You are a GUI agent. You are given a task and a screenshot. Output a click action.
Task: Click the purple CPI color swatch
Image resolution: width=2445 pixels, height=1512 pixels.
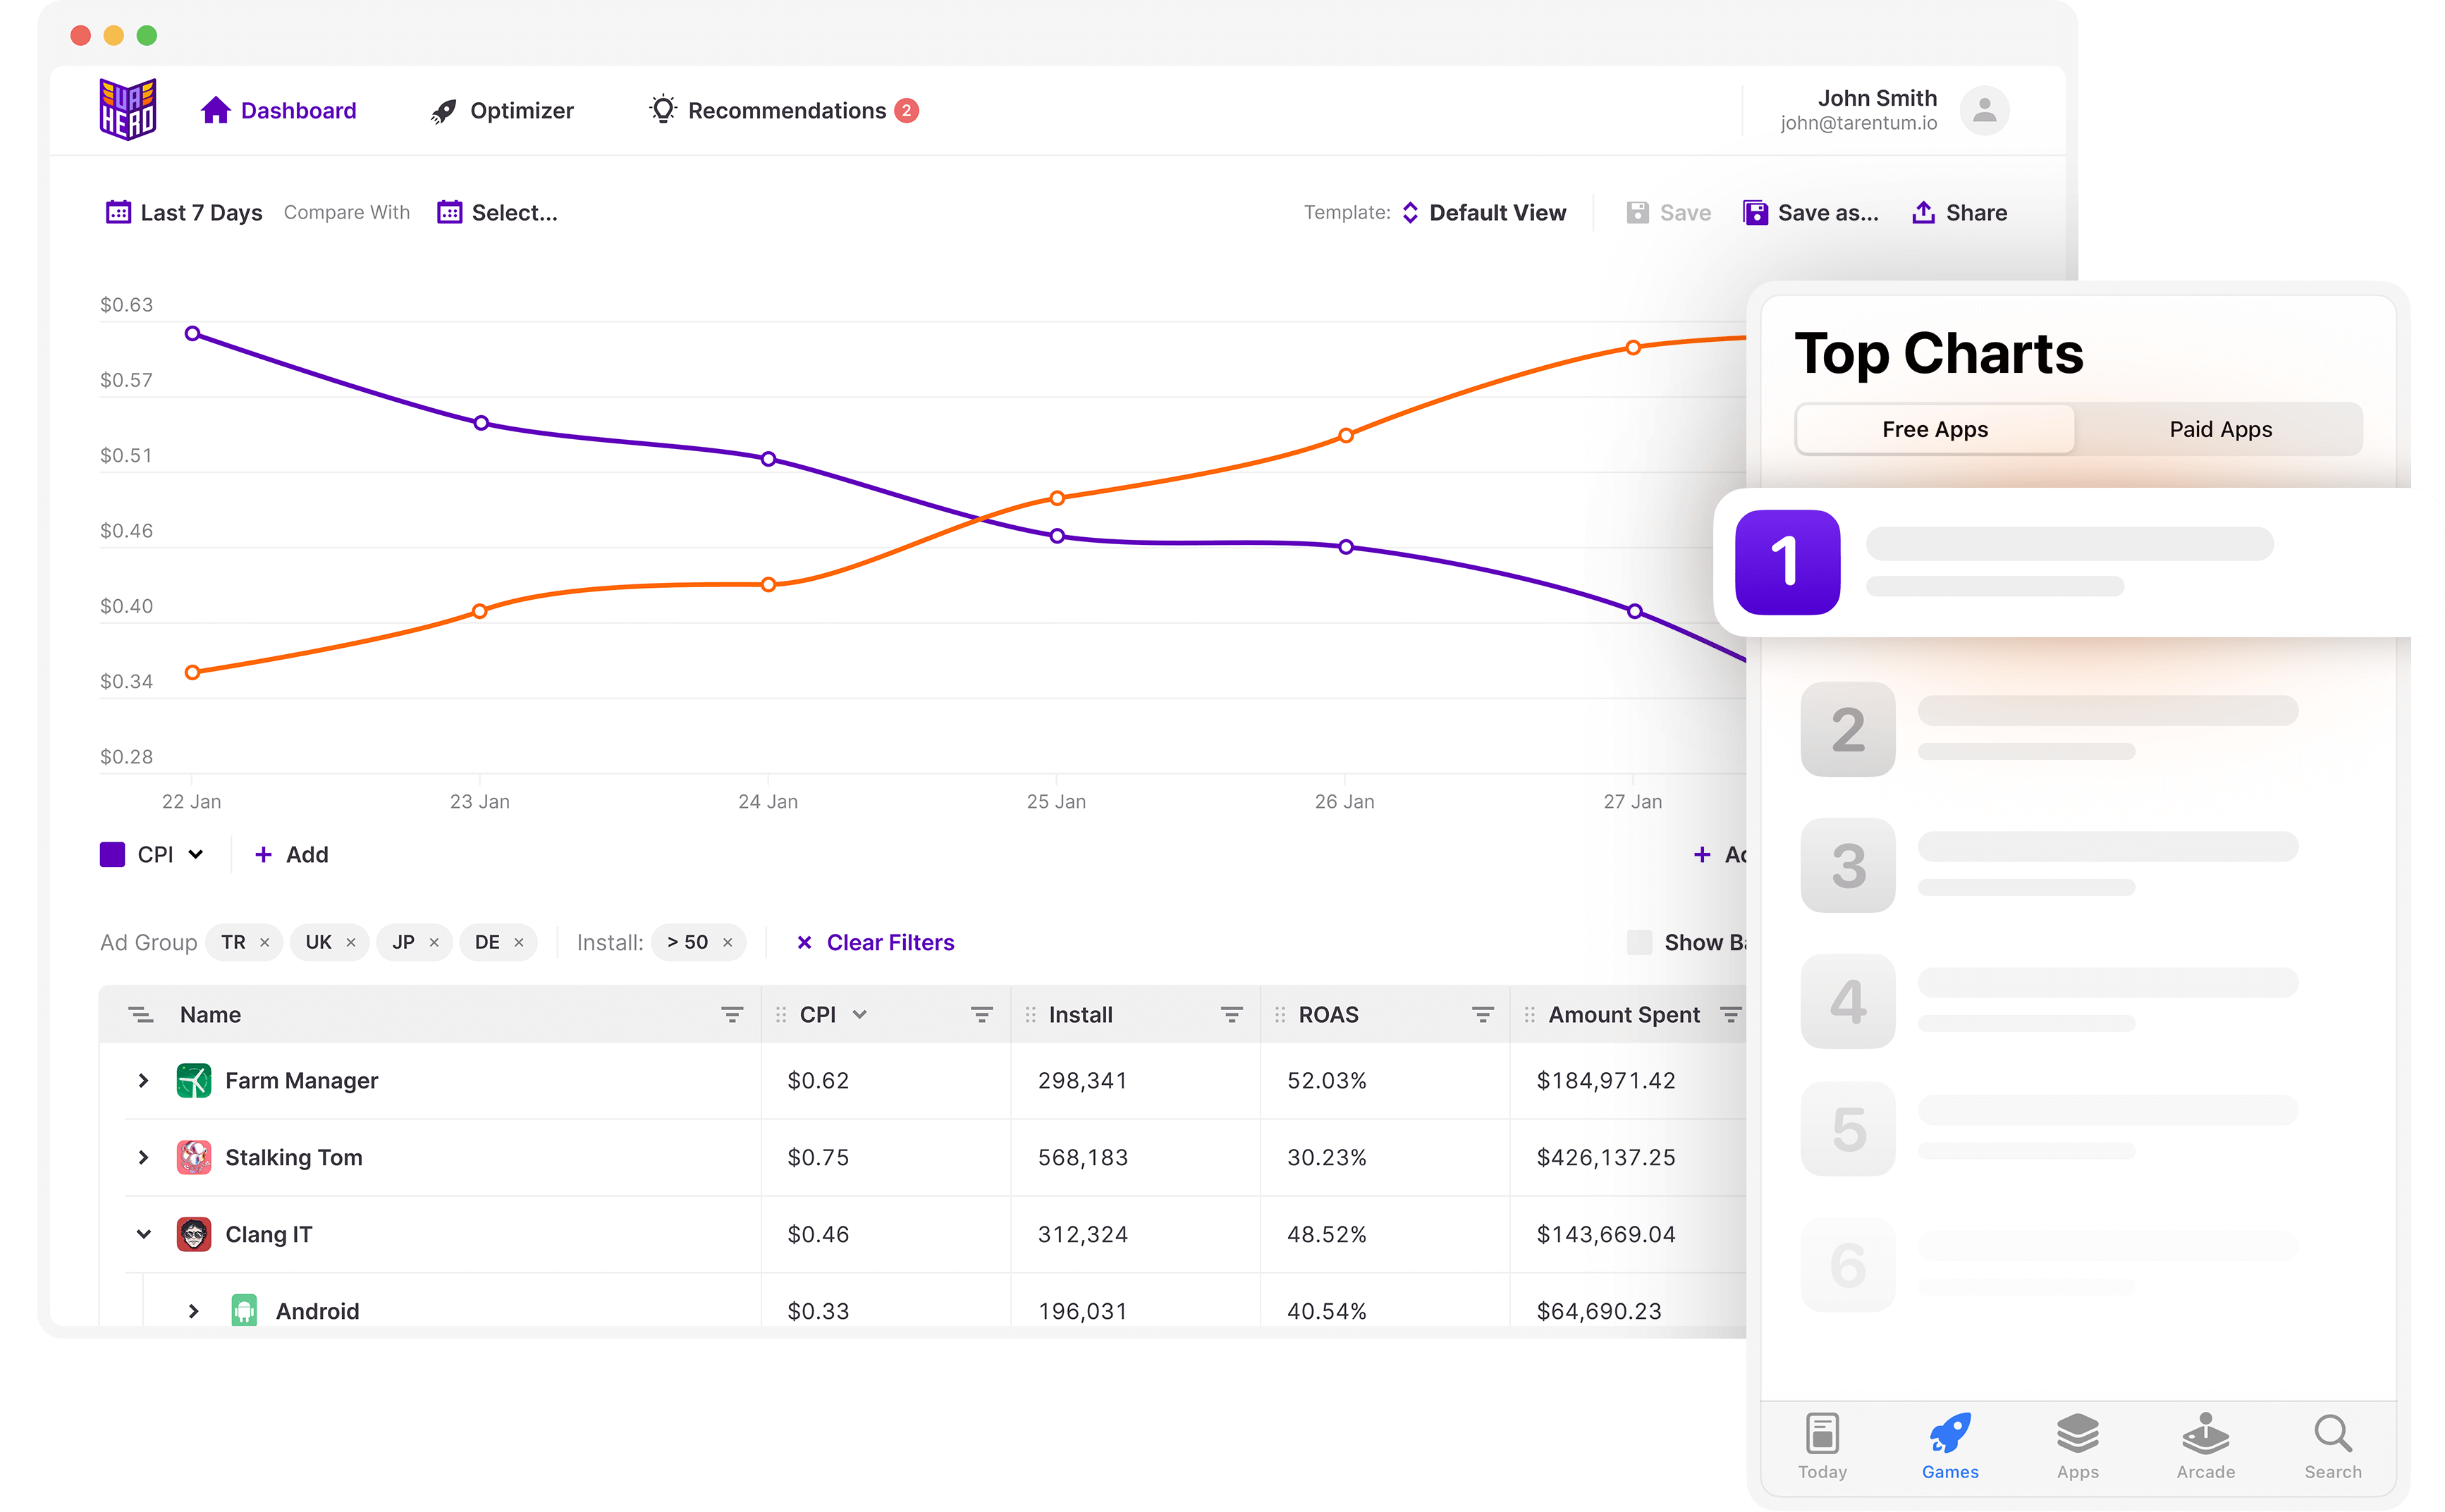(112, 854)
